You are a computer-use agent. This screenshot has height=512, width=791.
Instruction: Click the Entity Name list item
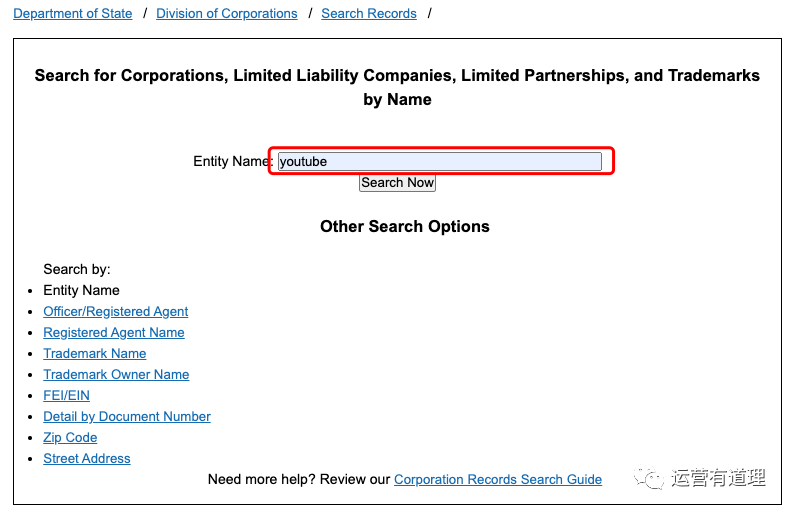pos(81,291)
